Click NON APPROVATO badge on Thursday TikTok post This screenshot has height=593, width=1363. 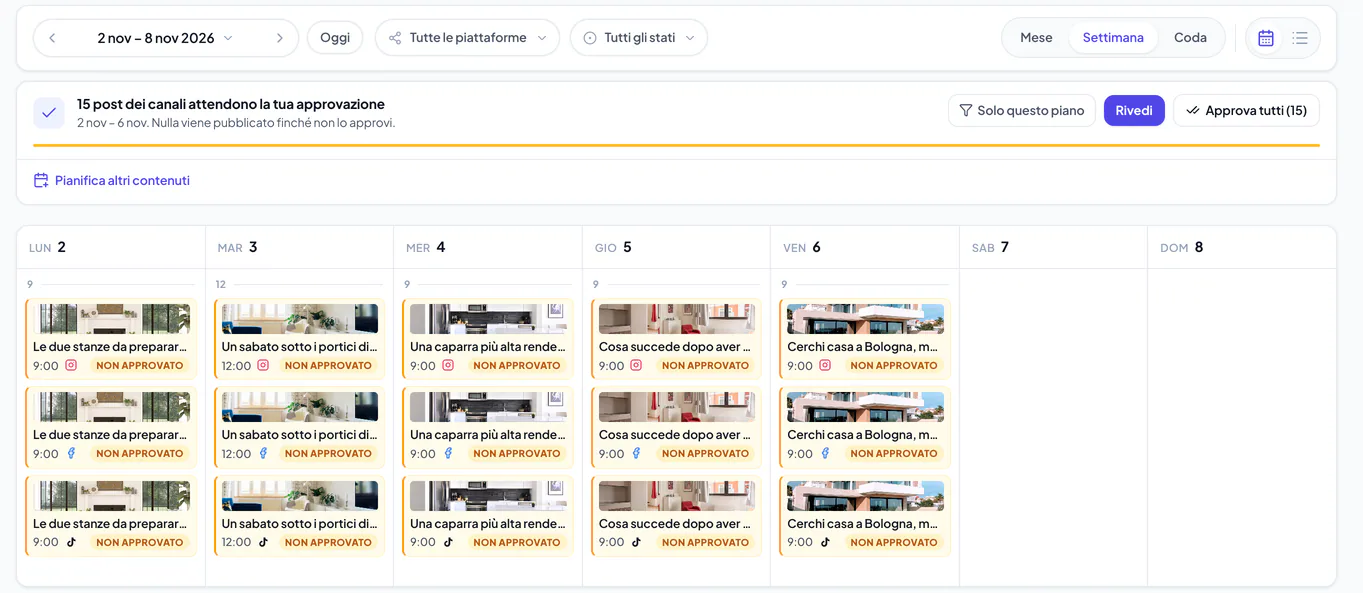(705, 543)
